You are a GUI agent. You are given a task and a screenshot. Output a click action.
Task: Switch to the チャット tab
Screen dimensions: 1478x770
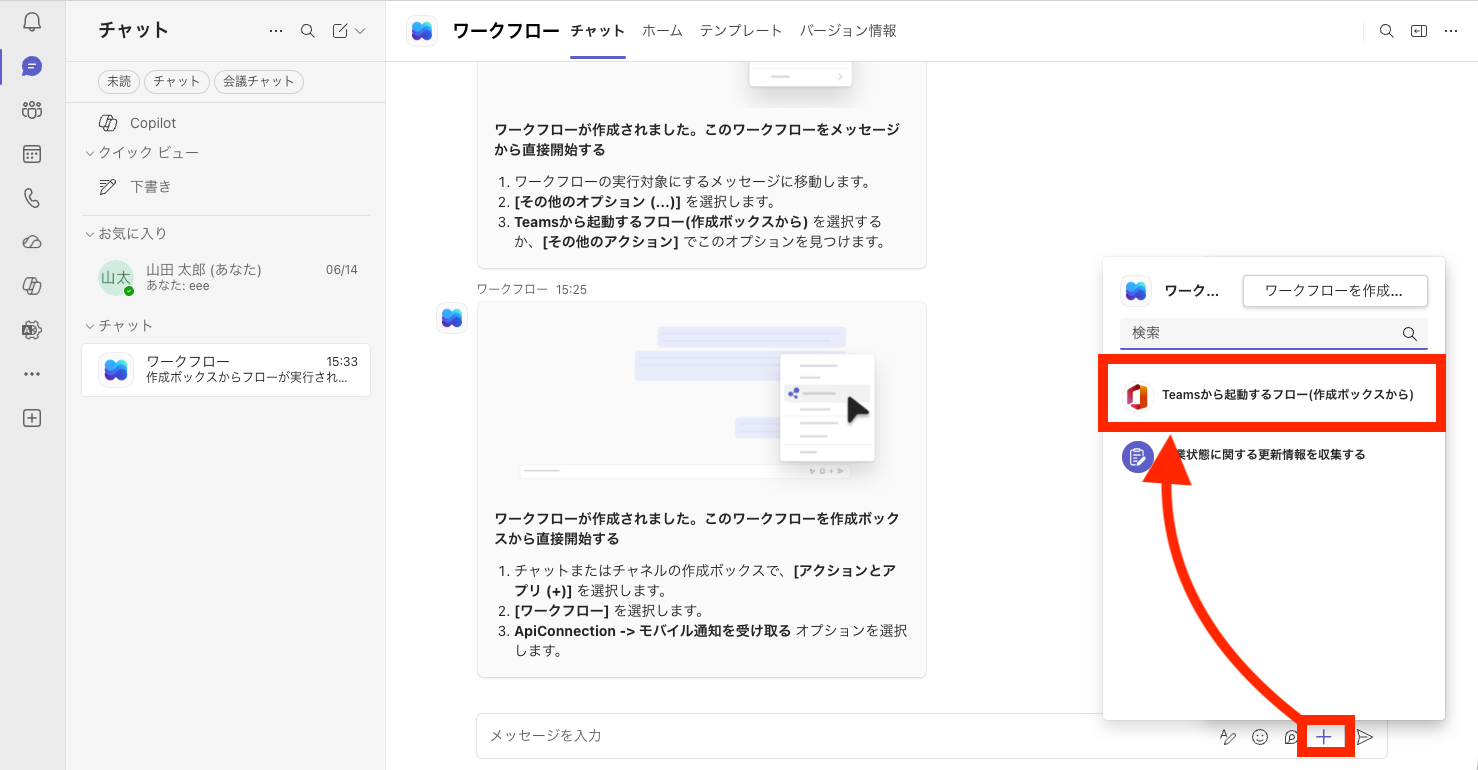(x=598, y=31)
